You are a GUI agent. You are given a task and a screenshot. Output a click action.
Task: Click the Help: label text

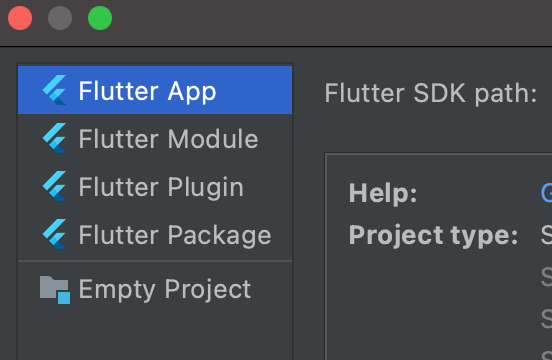tap(383, 193)
